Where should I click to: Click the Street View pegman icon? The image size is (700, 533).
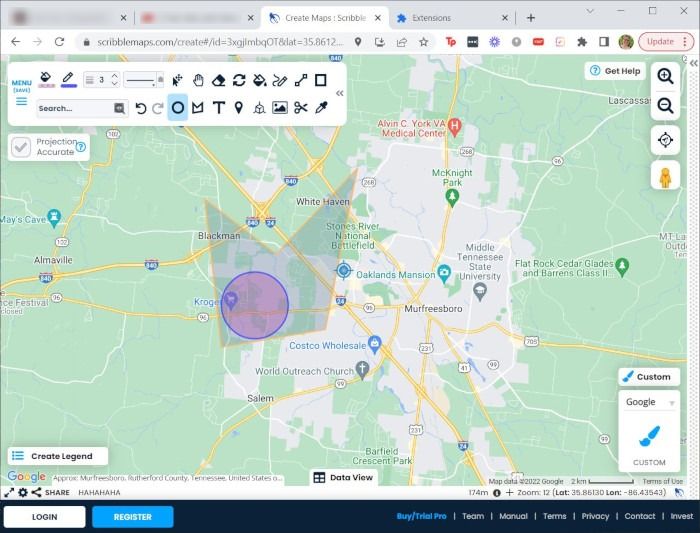click(x=665, y=176)
